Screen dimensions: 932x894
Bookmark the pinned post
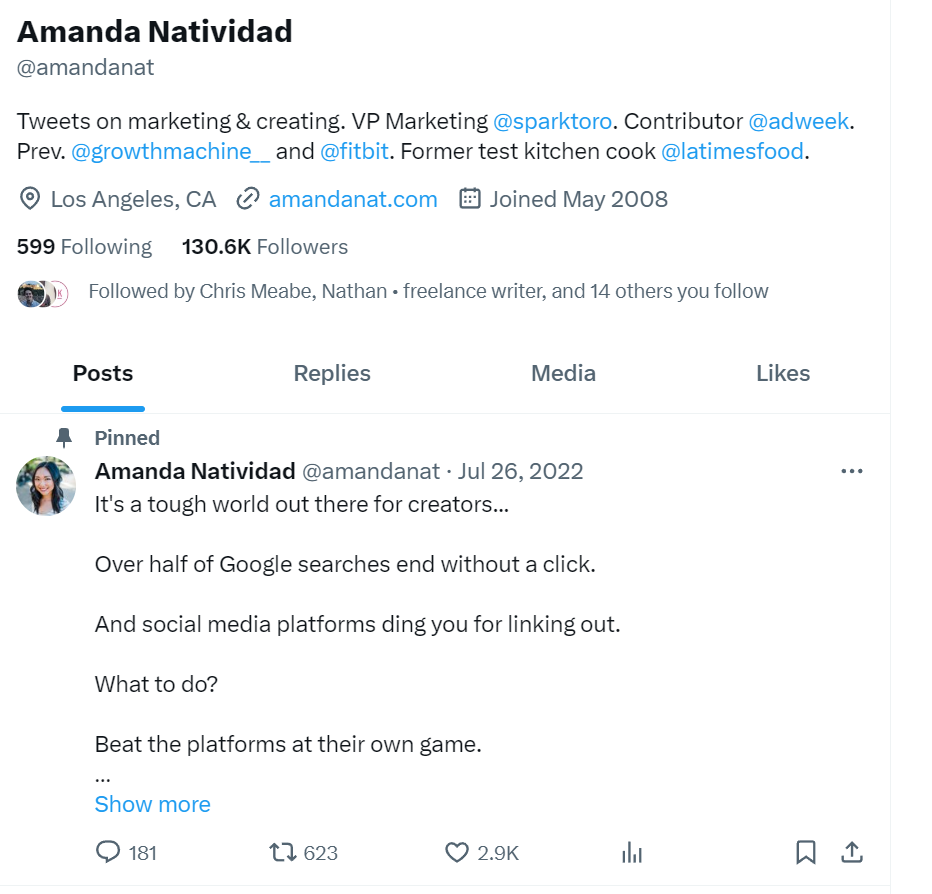point(805,852)
